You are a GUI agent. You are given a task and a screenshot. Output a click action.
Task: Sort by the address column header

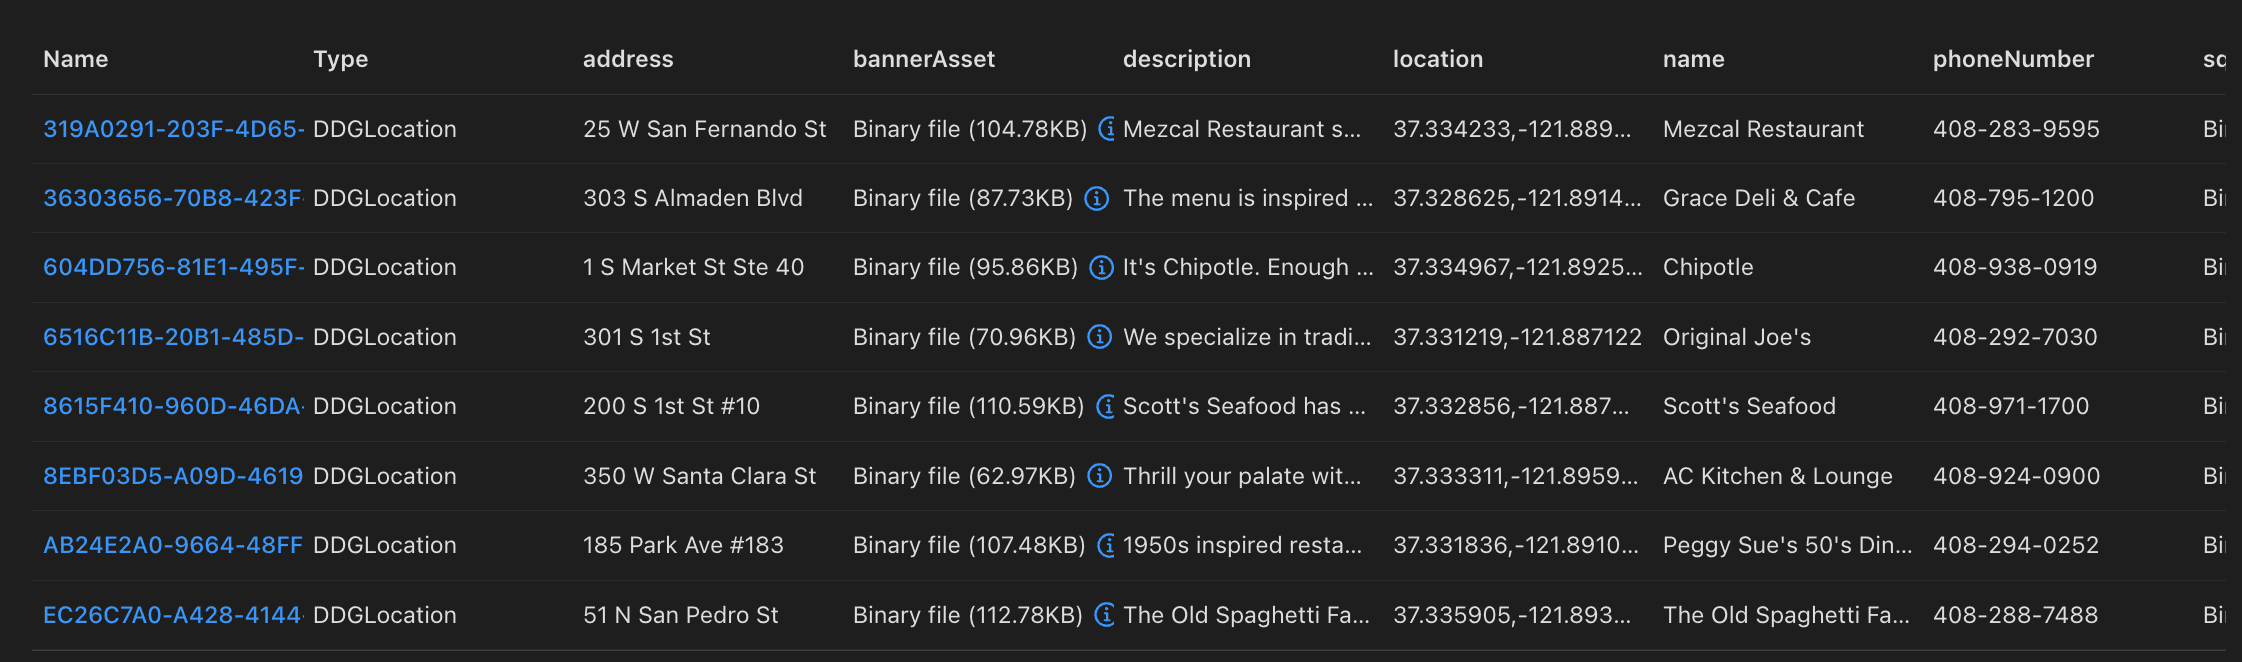coord(628,59)
